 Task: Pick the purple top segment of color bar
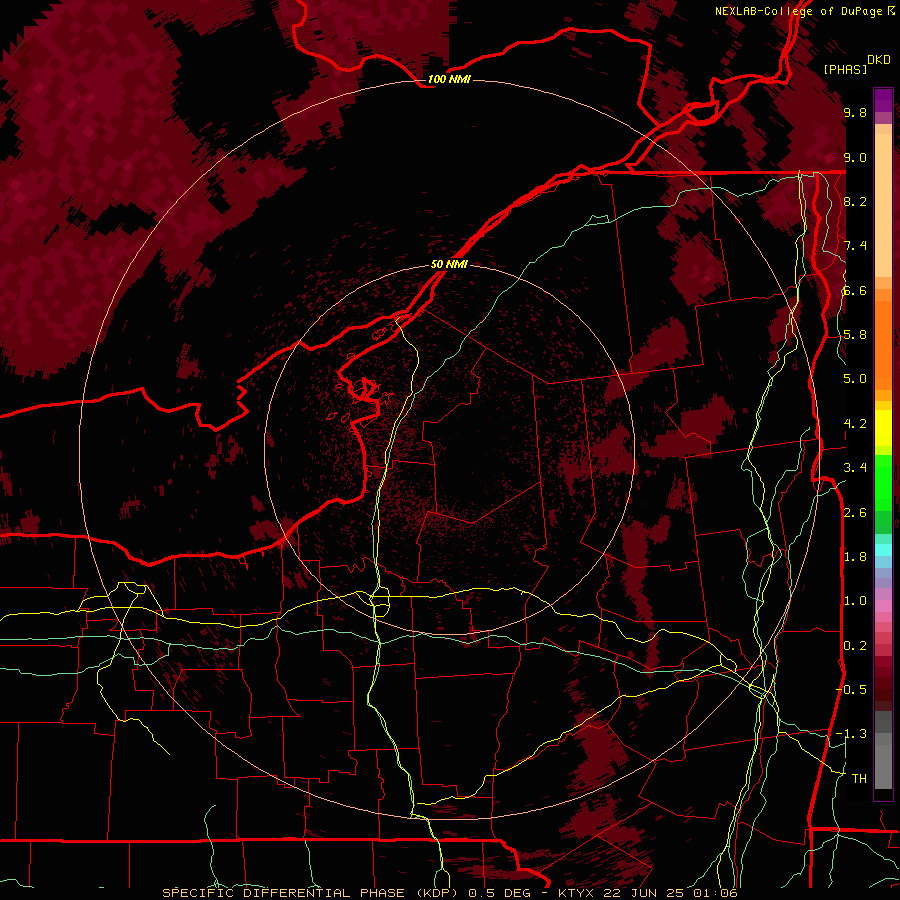pos(883,100)
